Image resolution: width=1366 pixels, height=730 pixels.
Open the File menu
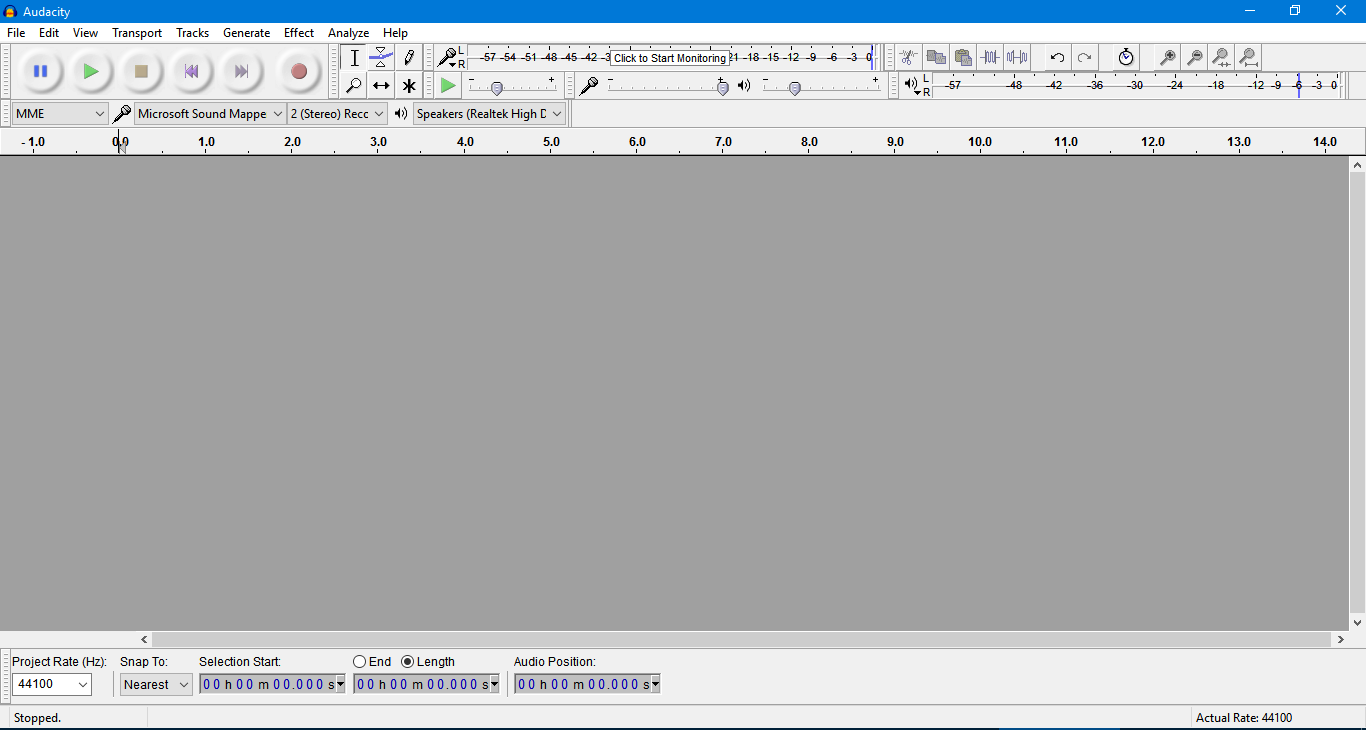pyautogui.click(x=16, y=33)
